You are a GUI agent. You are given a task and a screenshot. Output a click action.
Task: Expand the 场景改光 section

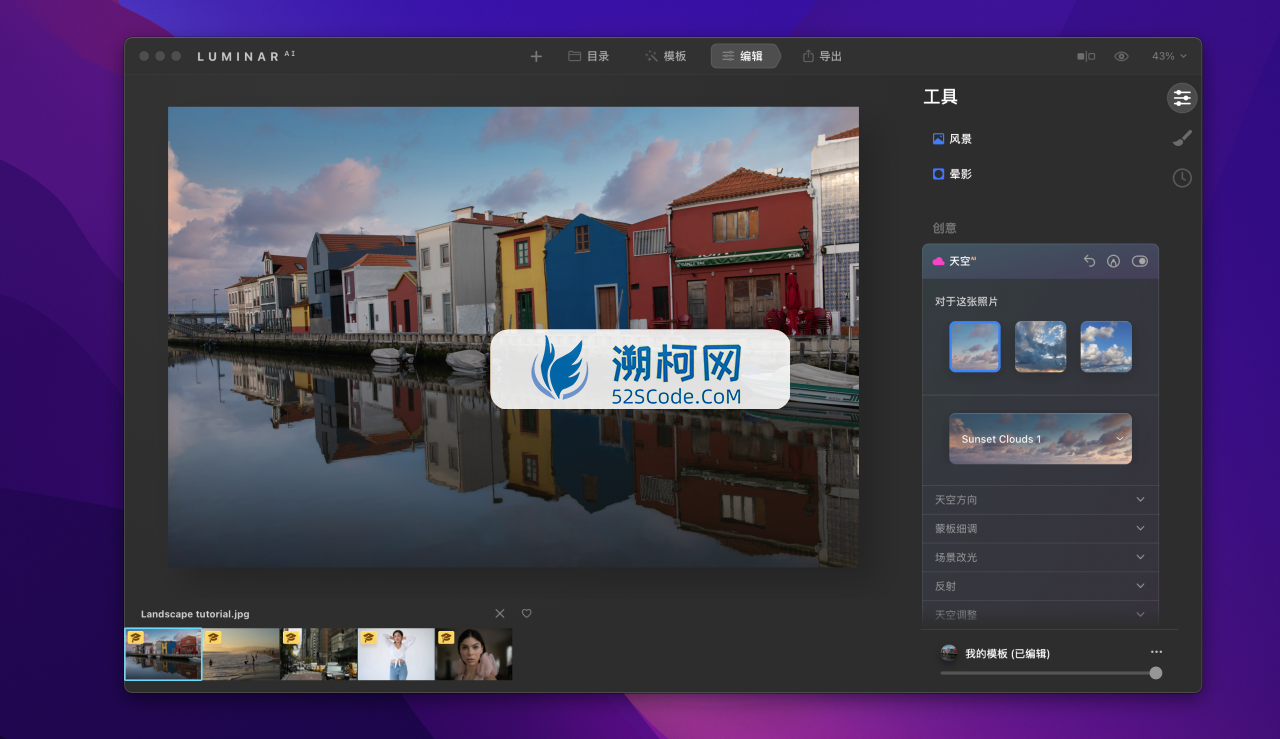(x=1040, y=557)
